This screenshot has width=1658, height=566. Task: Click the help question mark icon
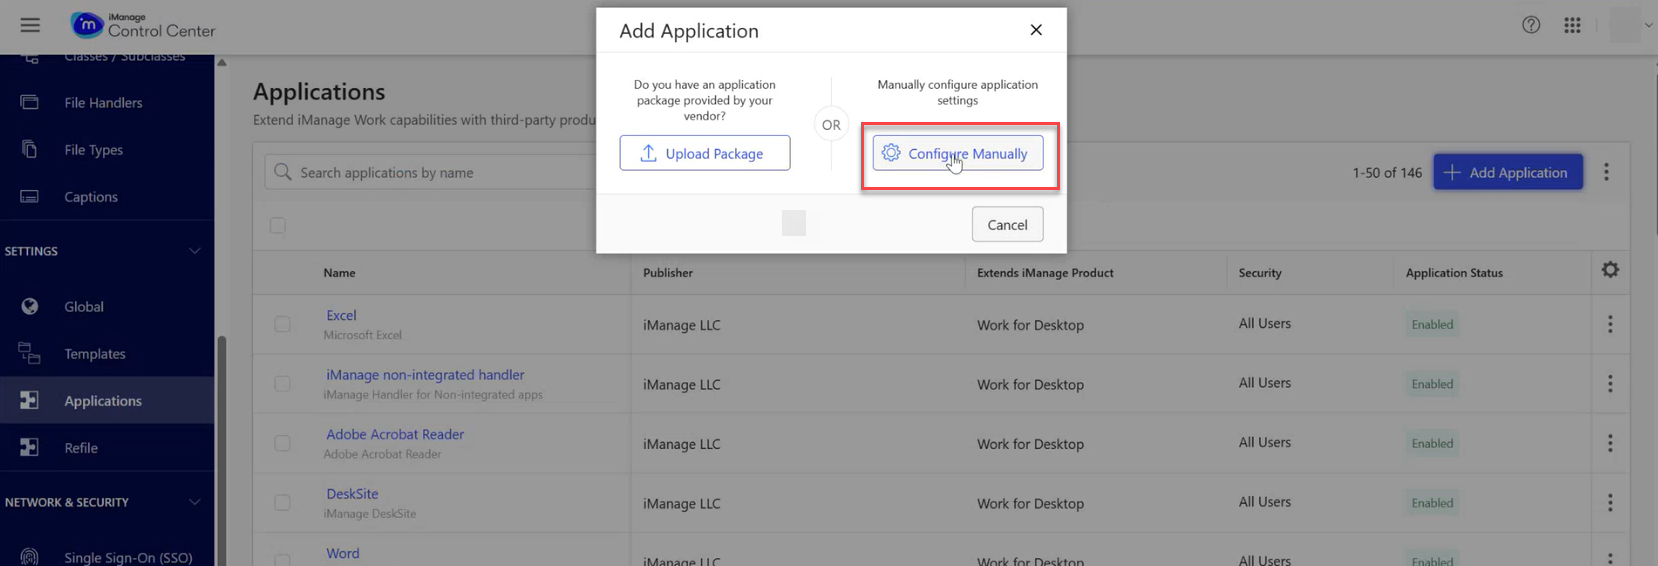pos(1531,25)
